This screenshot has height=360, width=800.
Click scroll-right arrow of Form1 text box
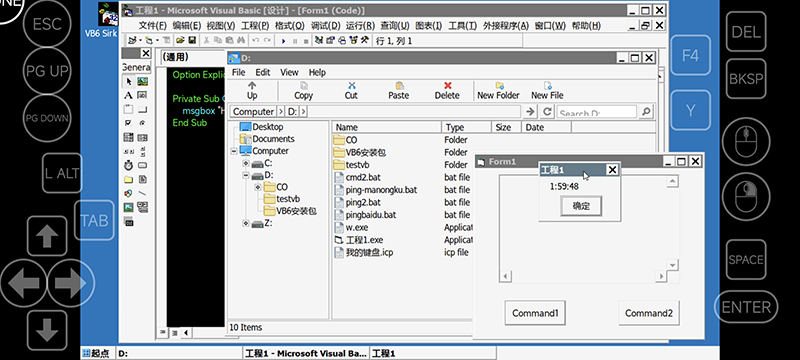(x=661, y=276)
